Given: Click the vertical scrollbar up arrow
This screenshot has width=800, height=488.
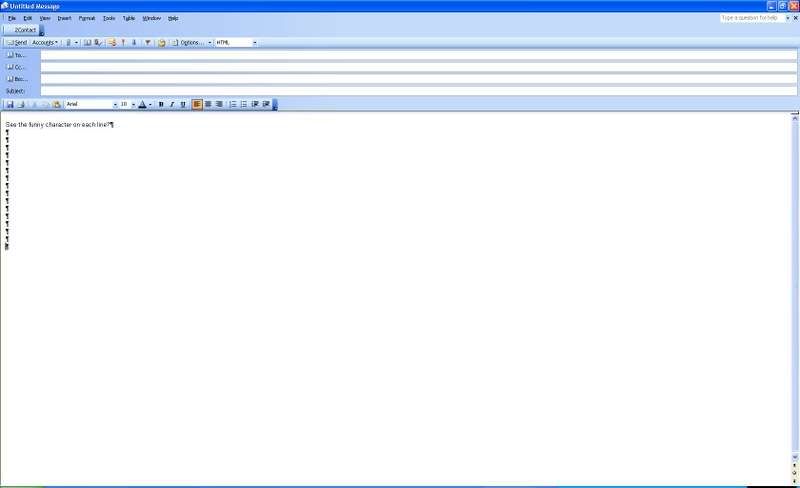Looking at the screenshot, I should coord(794,118).
